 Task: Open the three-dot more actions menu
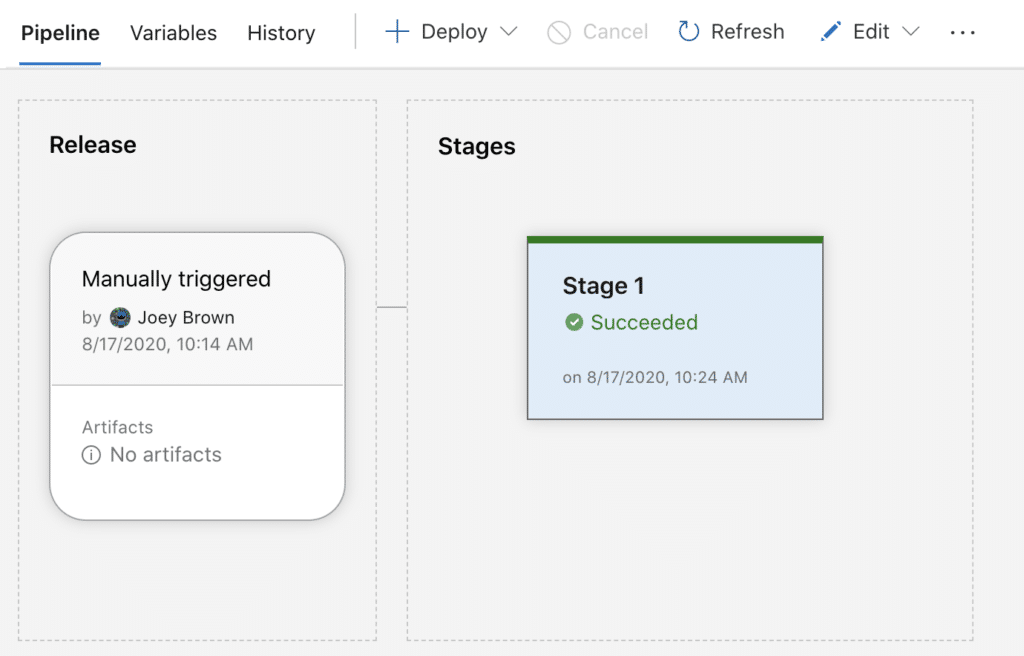(x=962, y=32)
